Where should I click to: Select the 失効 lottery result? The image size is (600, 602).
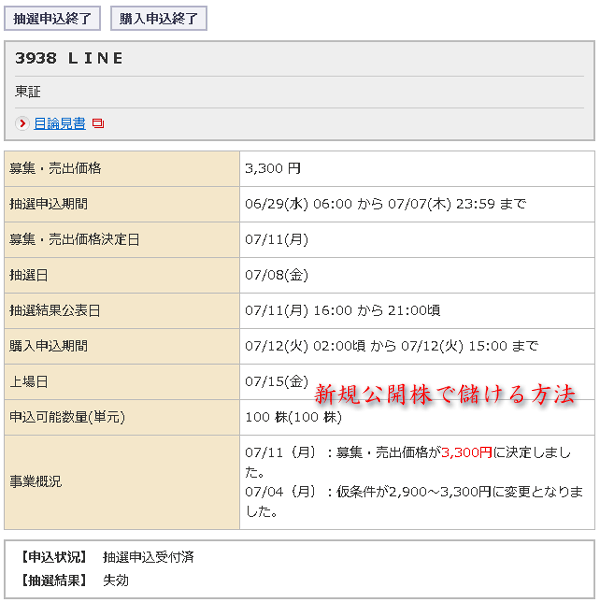(116, 580)
